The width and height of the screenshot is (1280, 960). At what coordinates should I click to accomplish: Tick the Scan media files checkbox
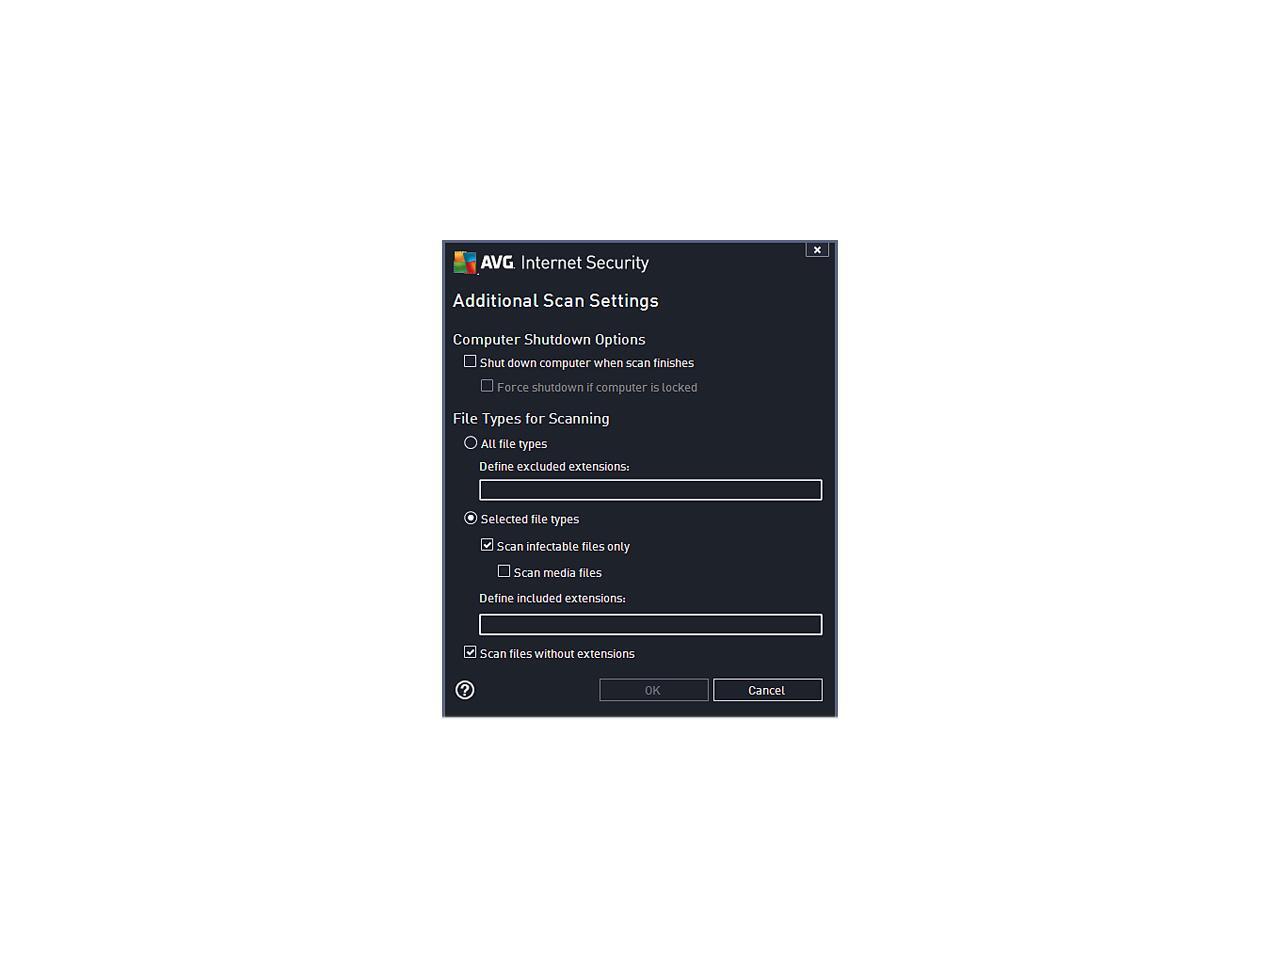tap(504, 571)
